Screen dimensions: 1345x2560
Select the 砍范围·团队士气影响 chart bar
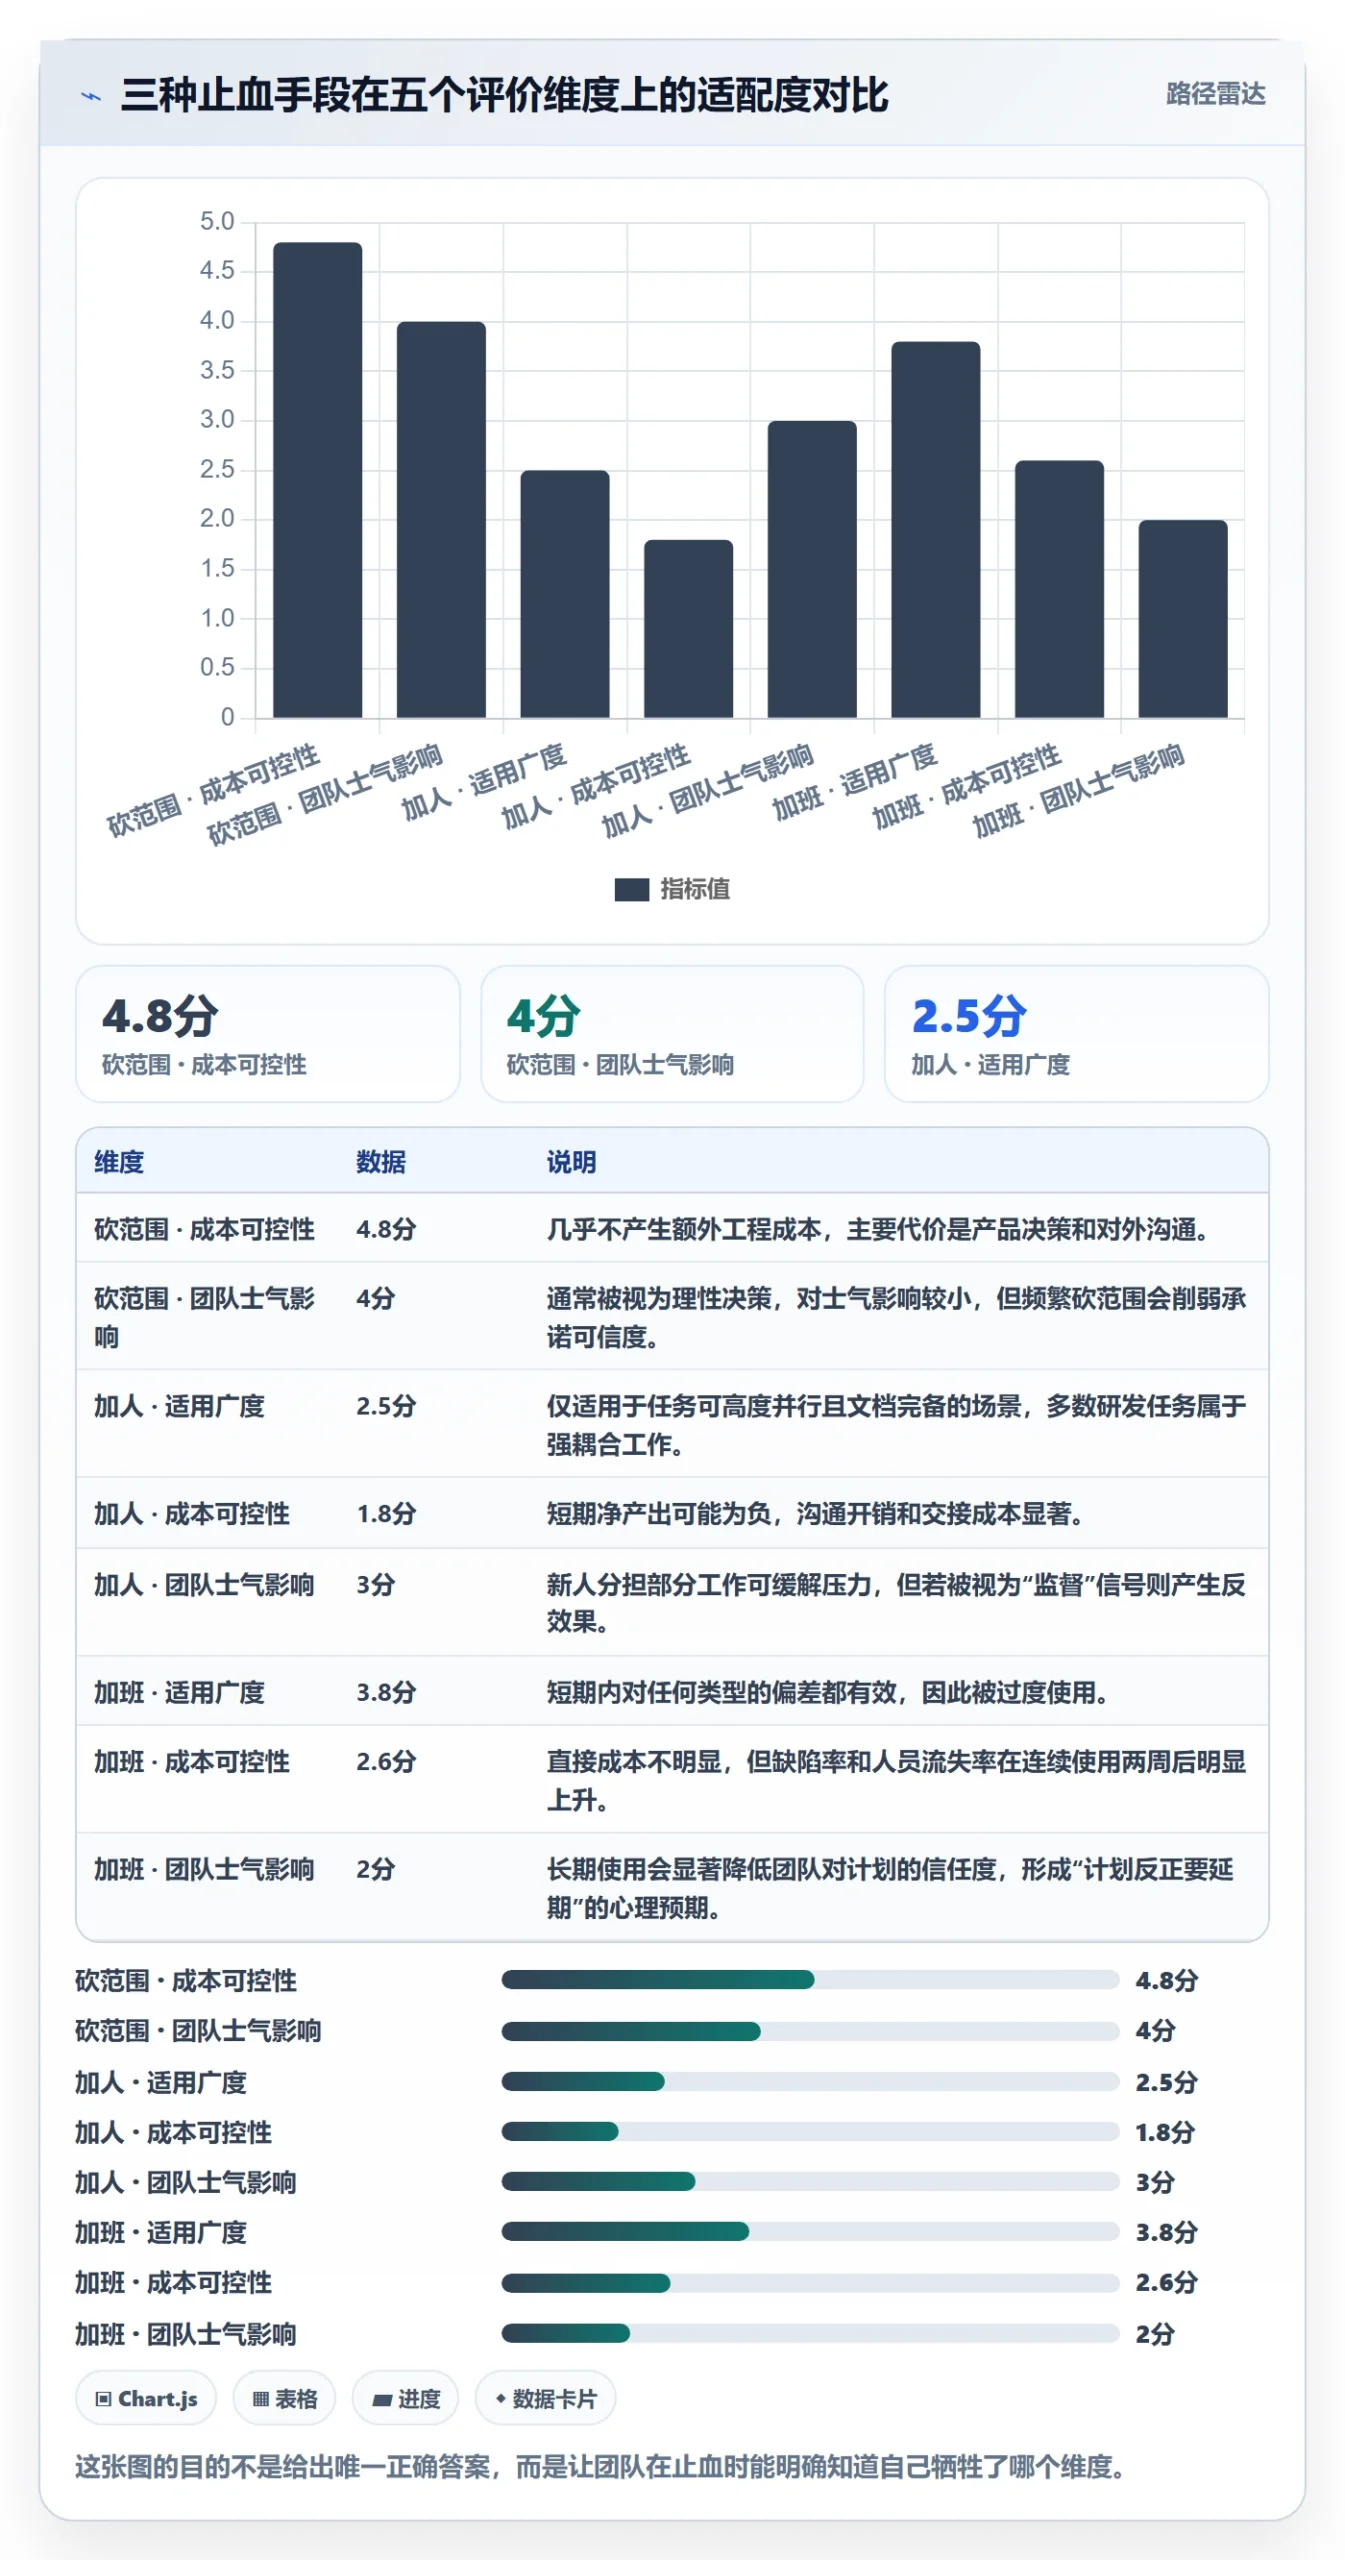coord(441,520)
